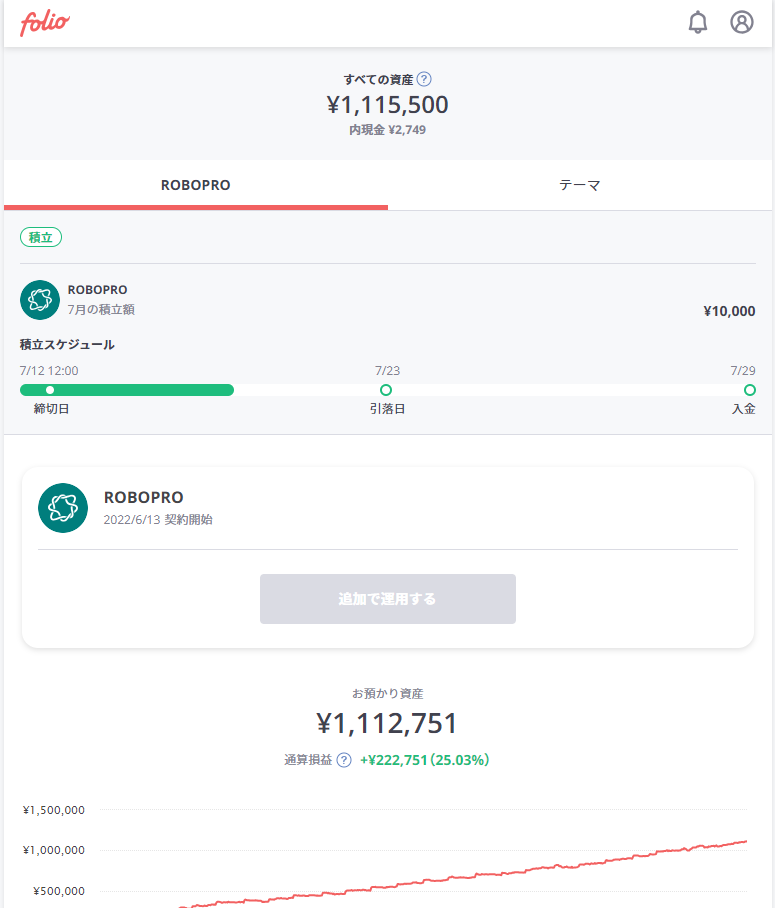This screenshot has width=775, height=908.
Task: Click ROBOPRO name in 積立 row
Action: pyautogui.click(x=97, y=290)
